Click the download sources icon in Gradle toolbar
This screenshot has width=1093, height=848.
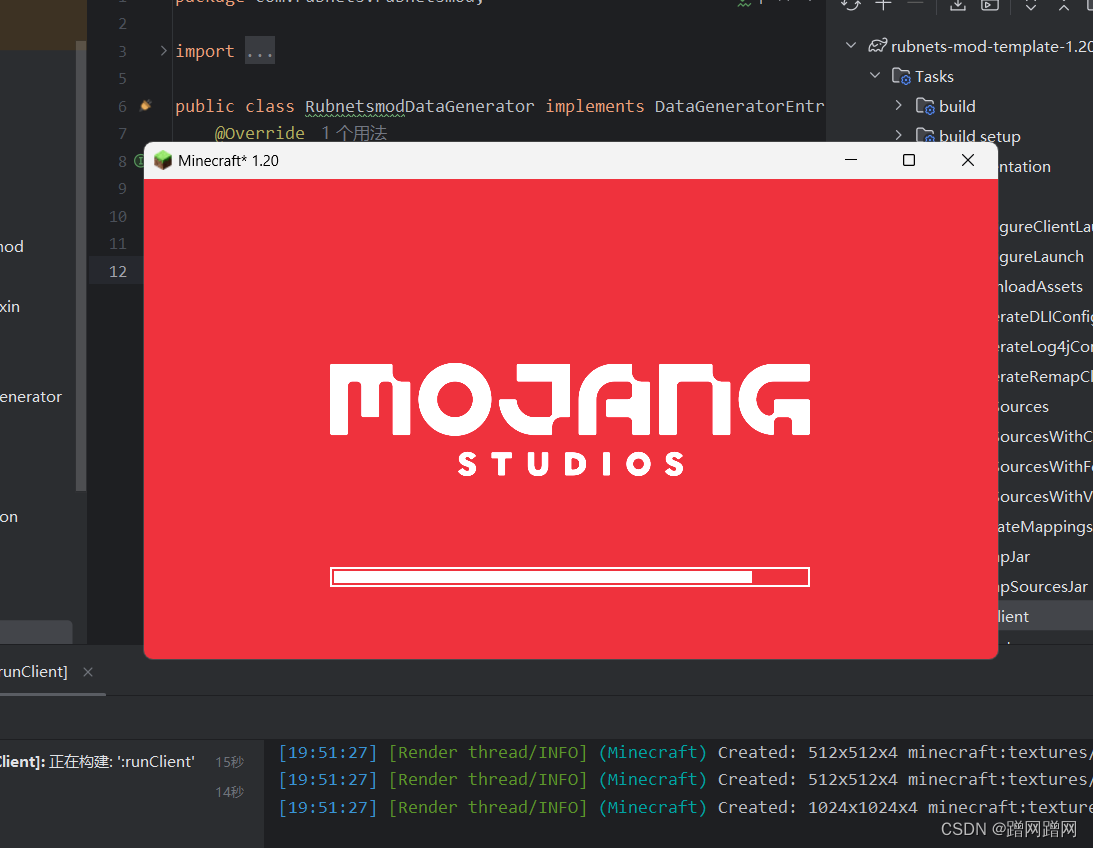click(958, 5)
